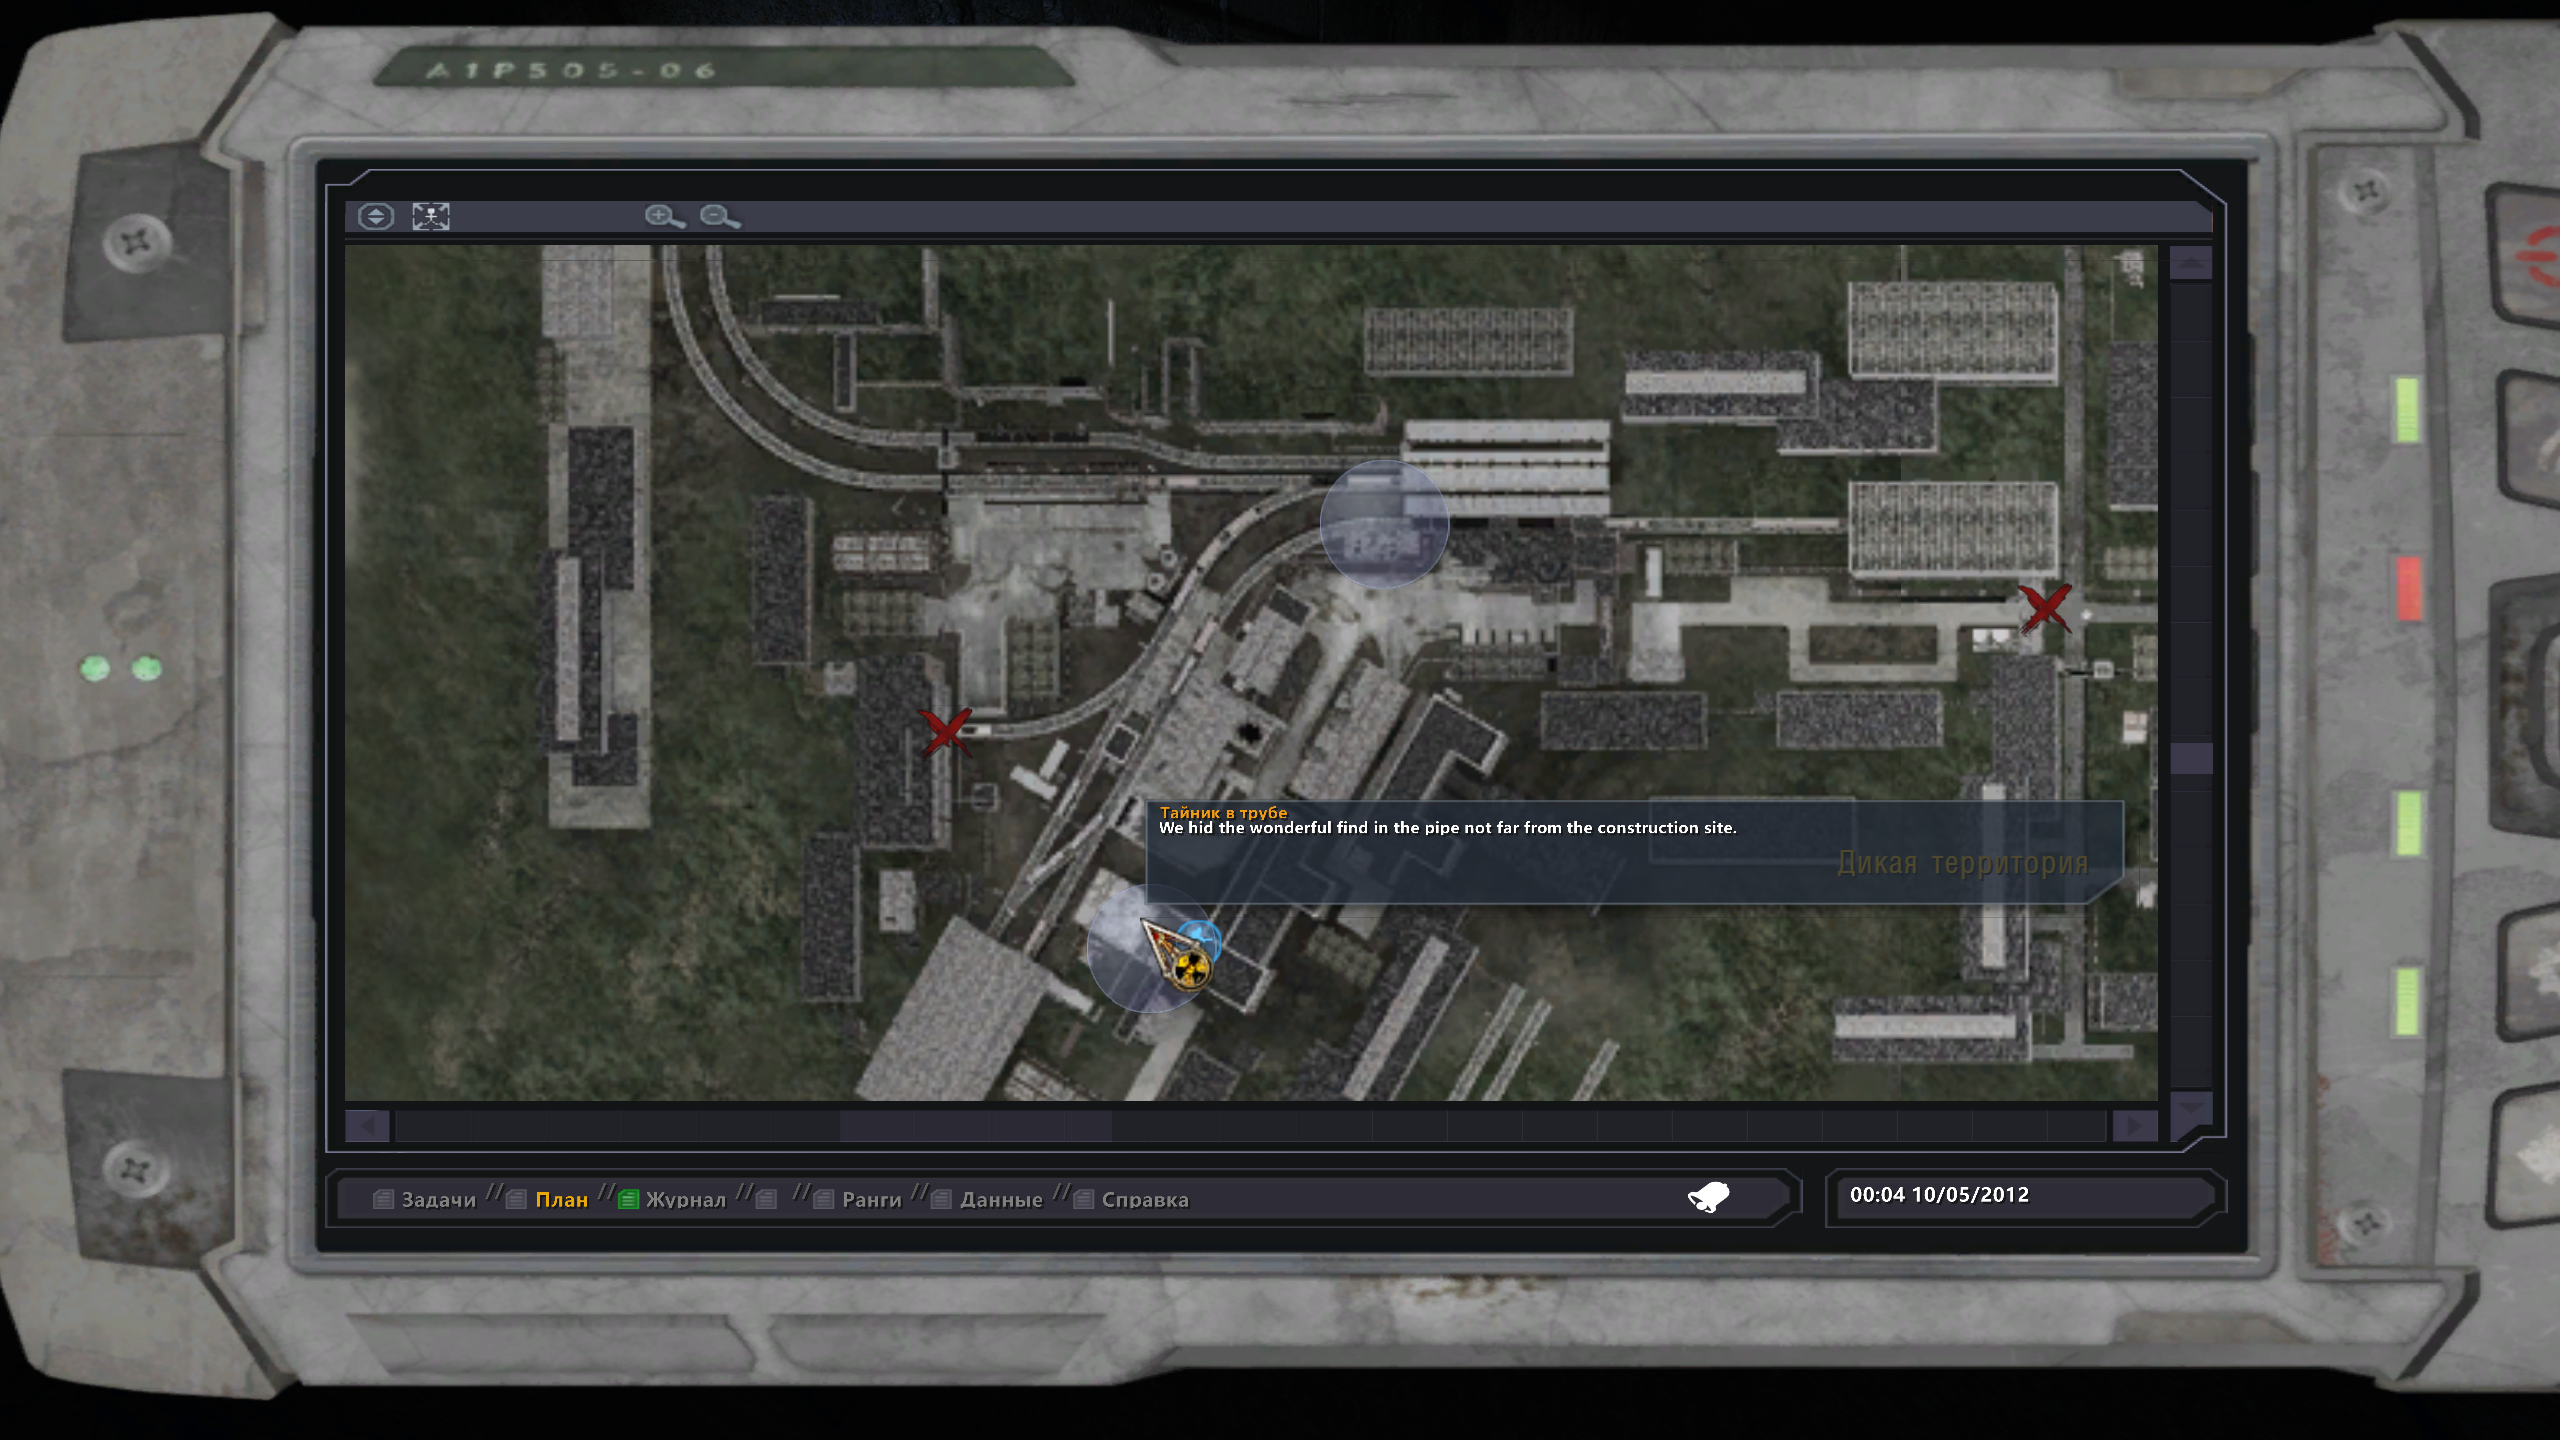This screenshot has width=2560, height=1440.
Task: Click the zoom in magnifier icon
Action: click(664, 216)
